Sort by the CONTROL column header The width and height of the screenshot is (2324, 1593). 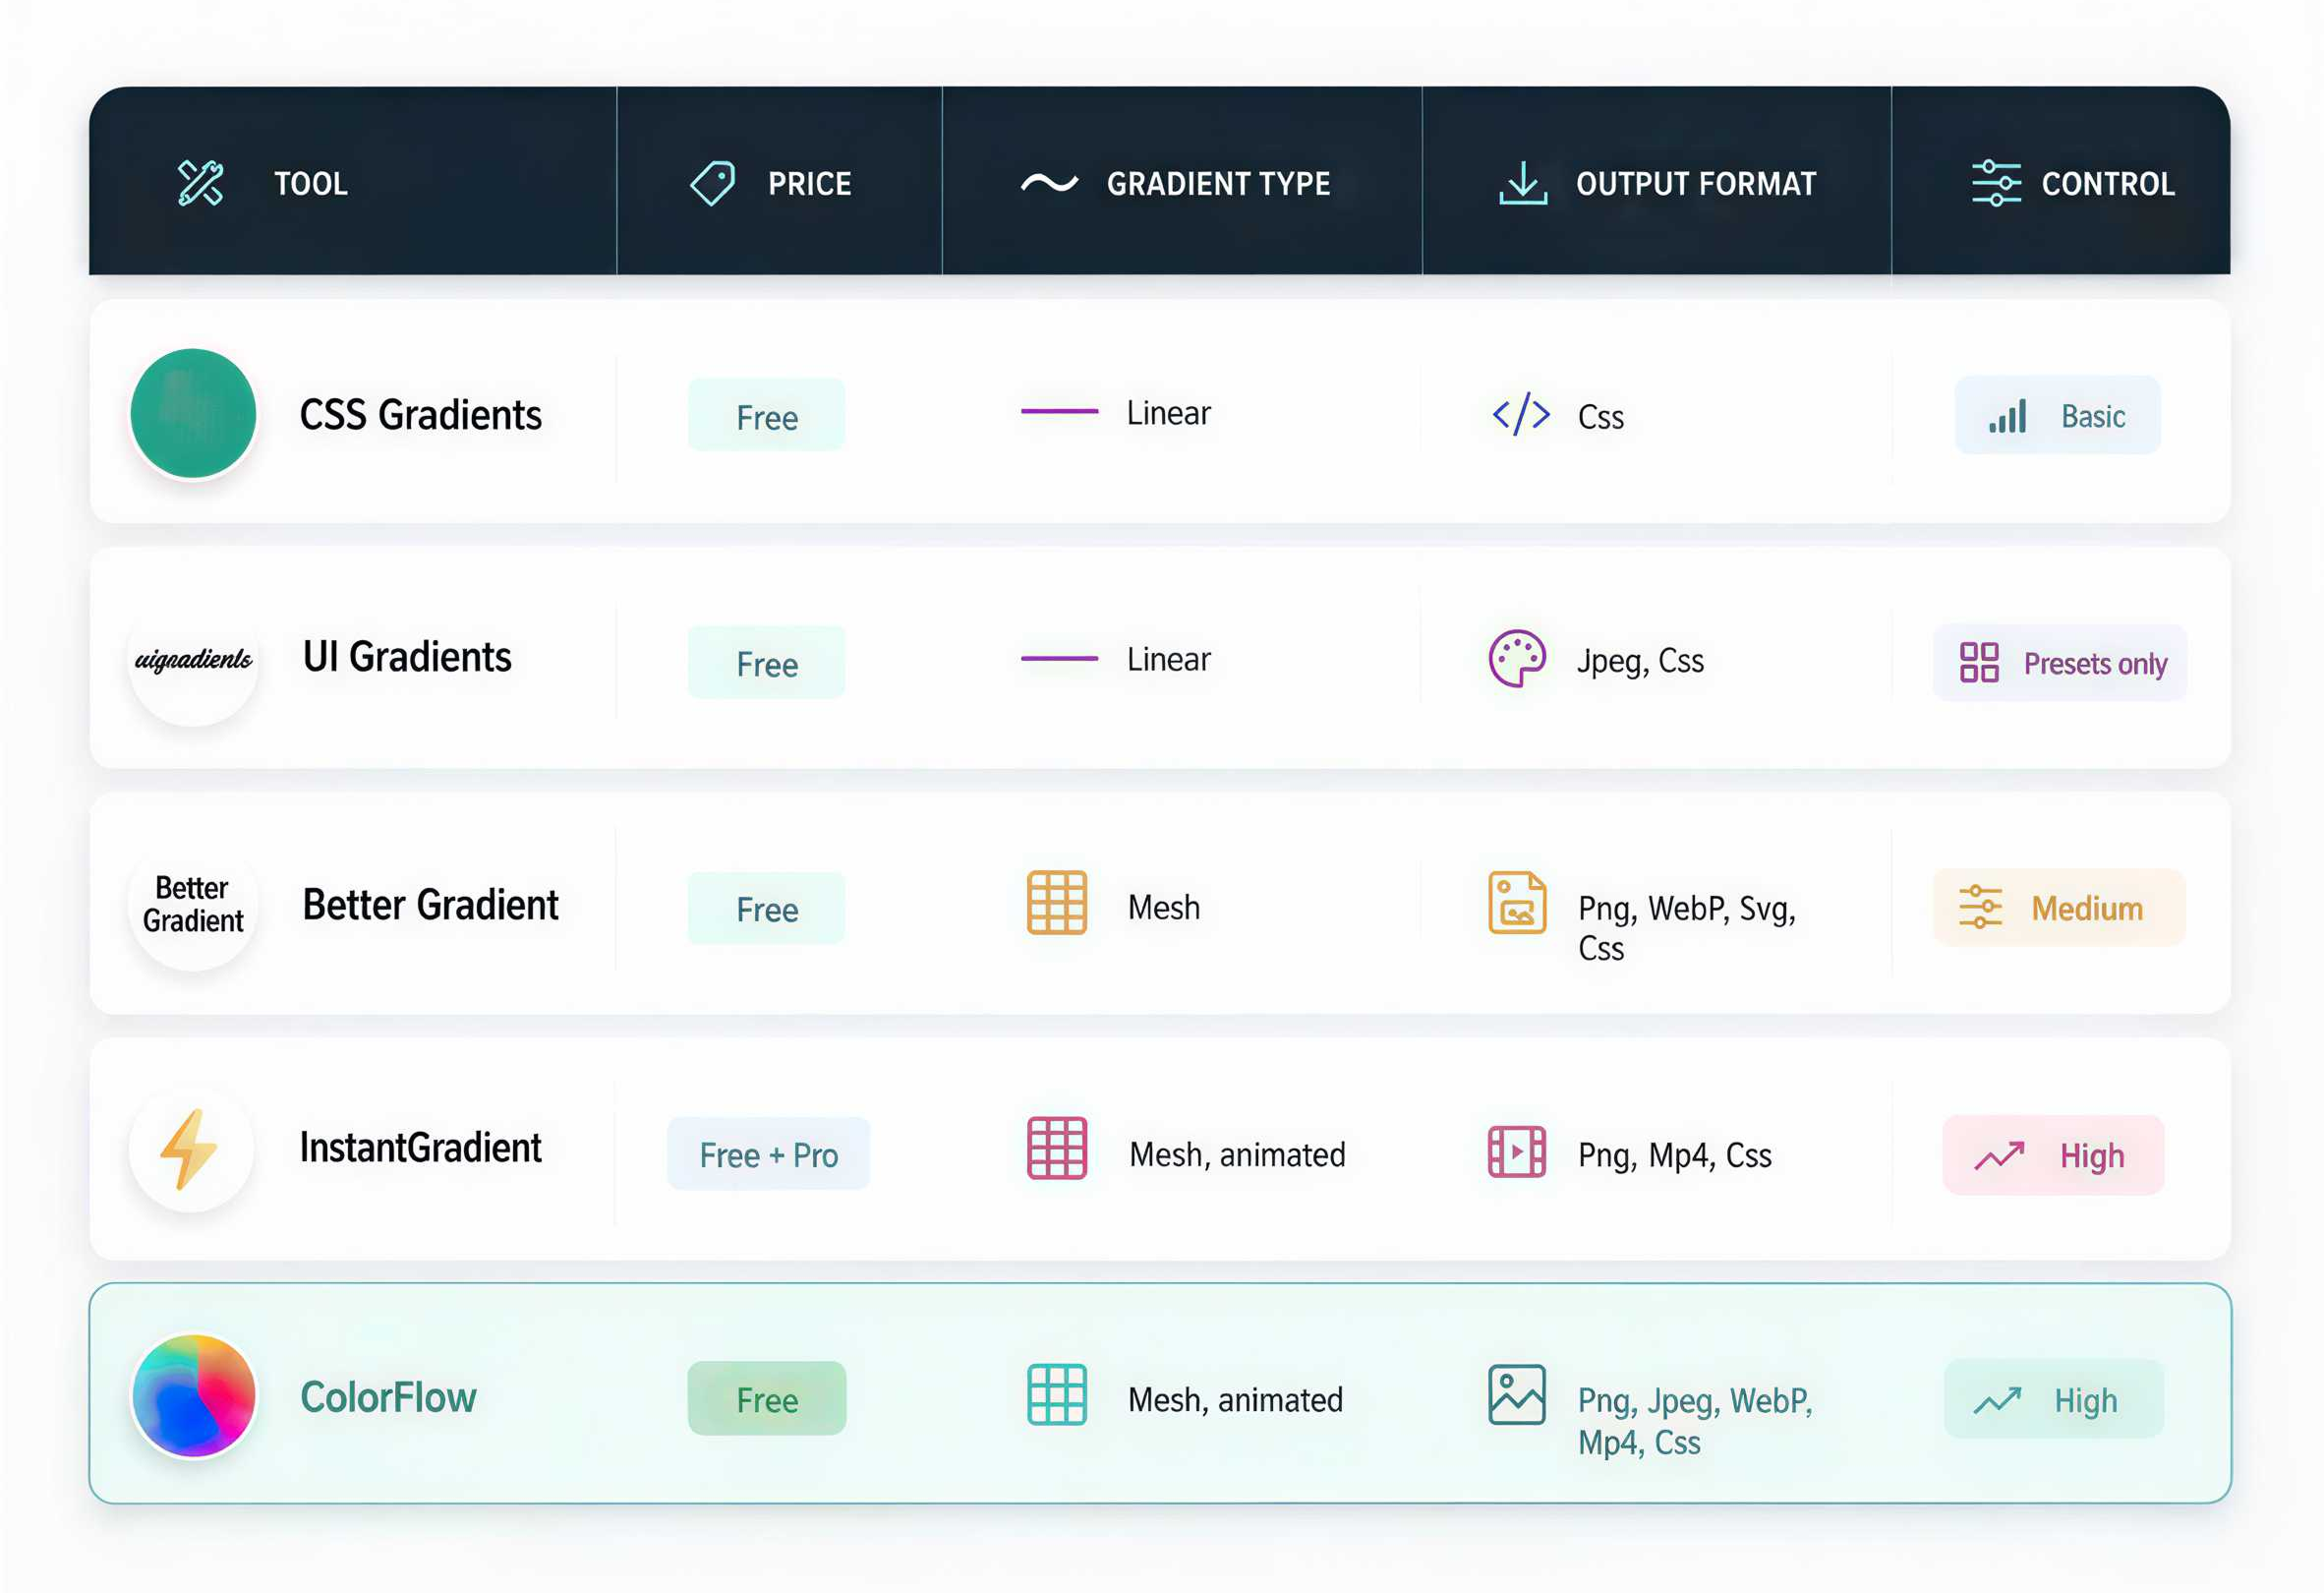pos(2108,184)
